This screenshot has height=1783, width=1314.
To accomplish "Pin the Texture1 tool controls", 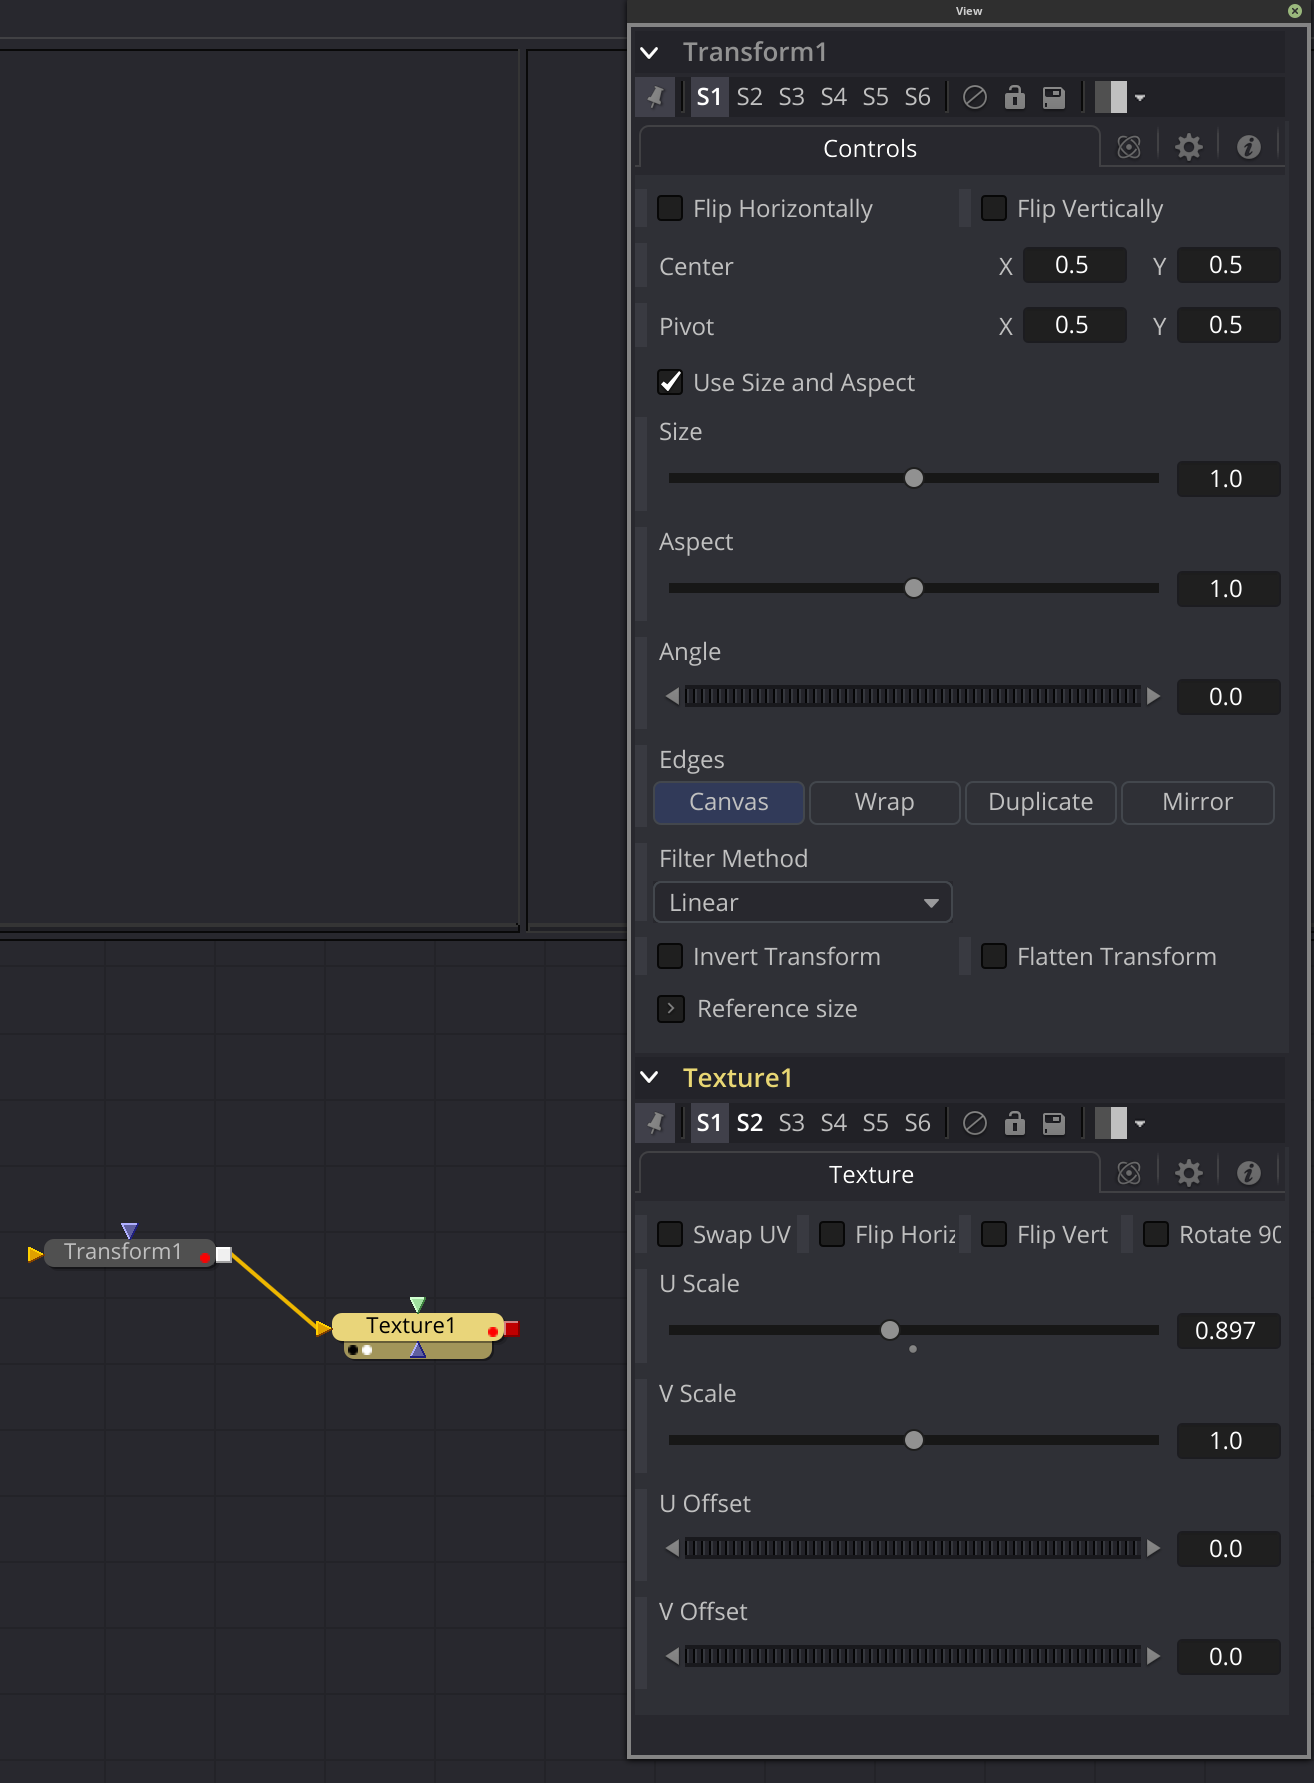I will (655, 1123).
